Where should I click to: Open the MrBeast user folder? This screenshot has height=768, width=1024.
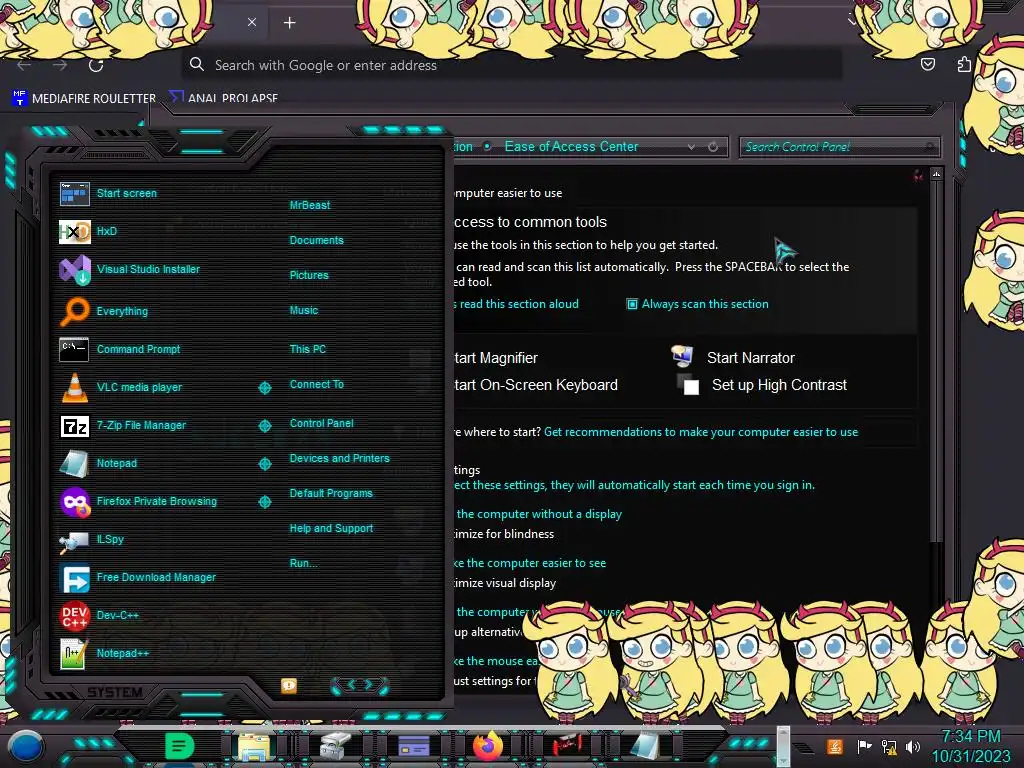tap(310, 205)
